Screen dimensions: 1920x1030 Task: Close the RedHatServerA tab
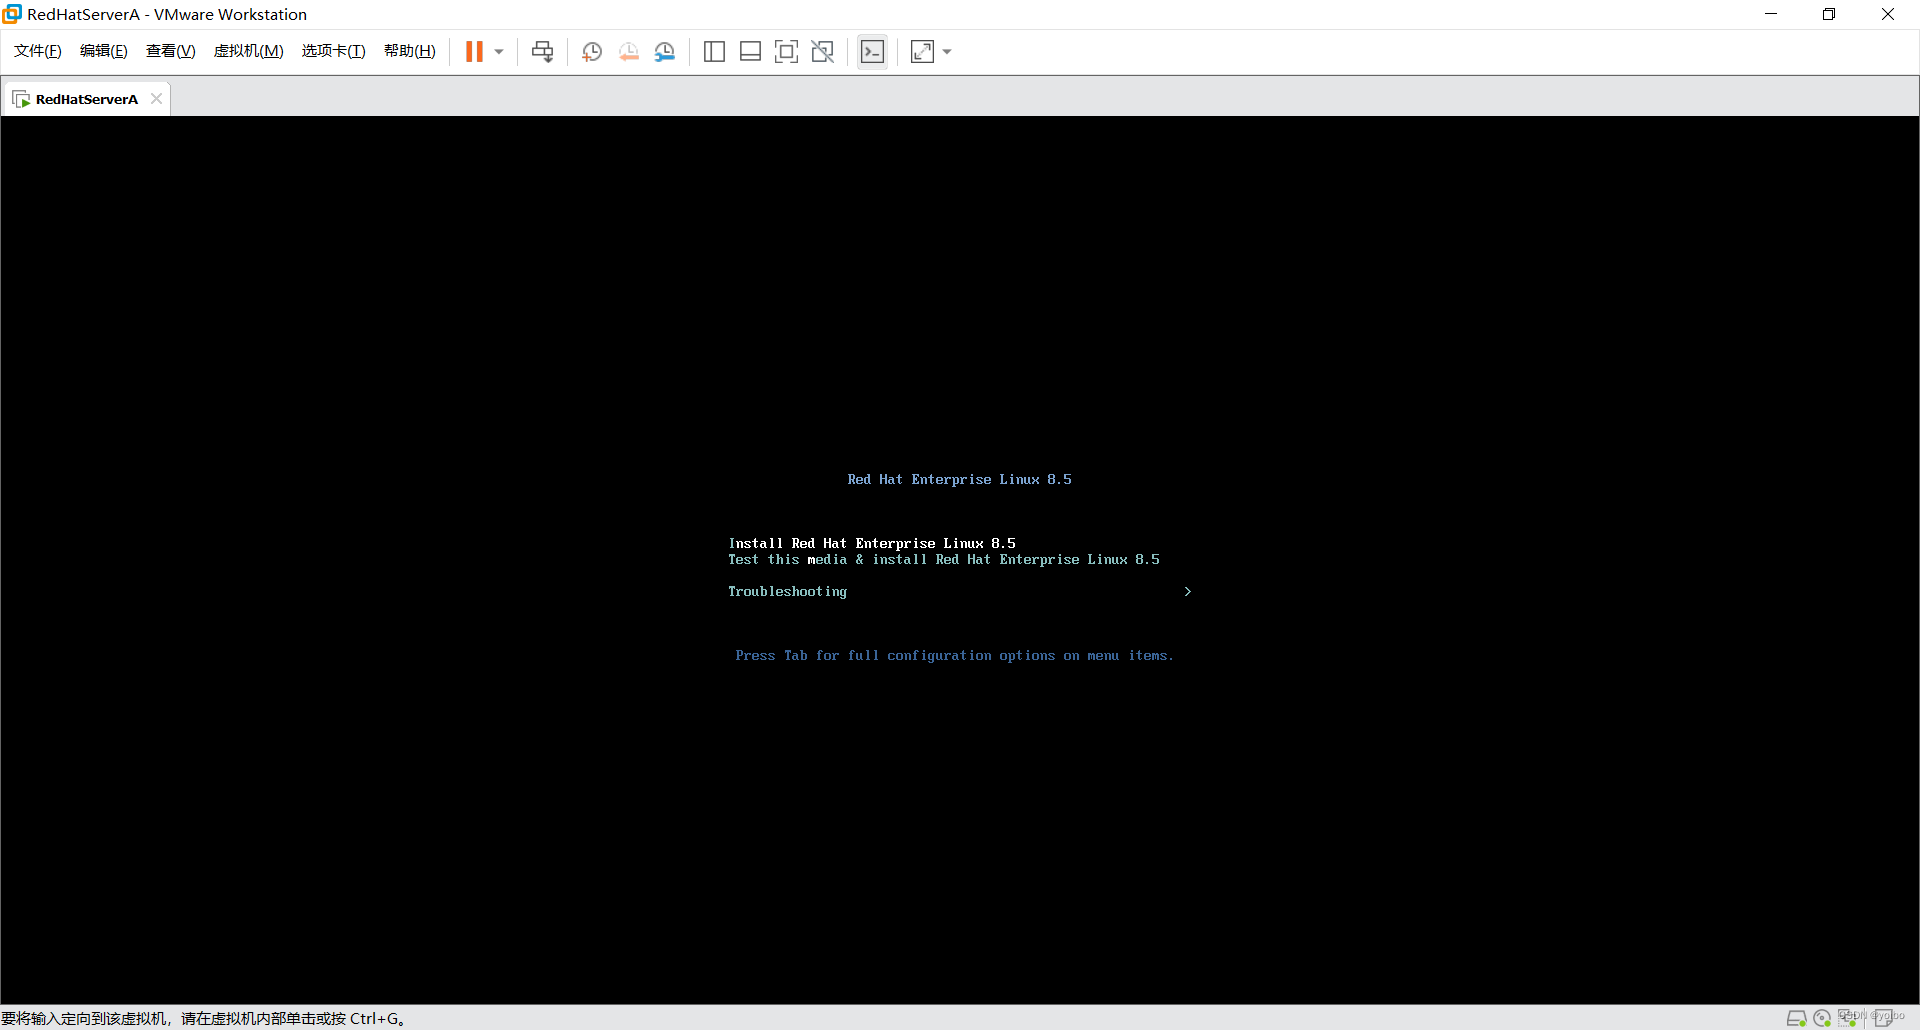(156, 98)
